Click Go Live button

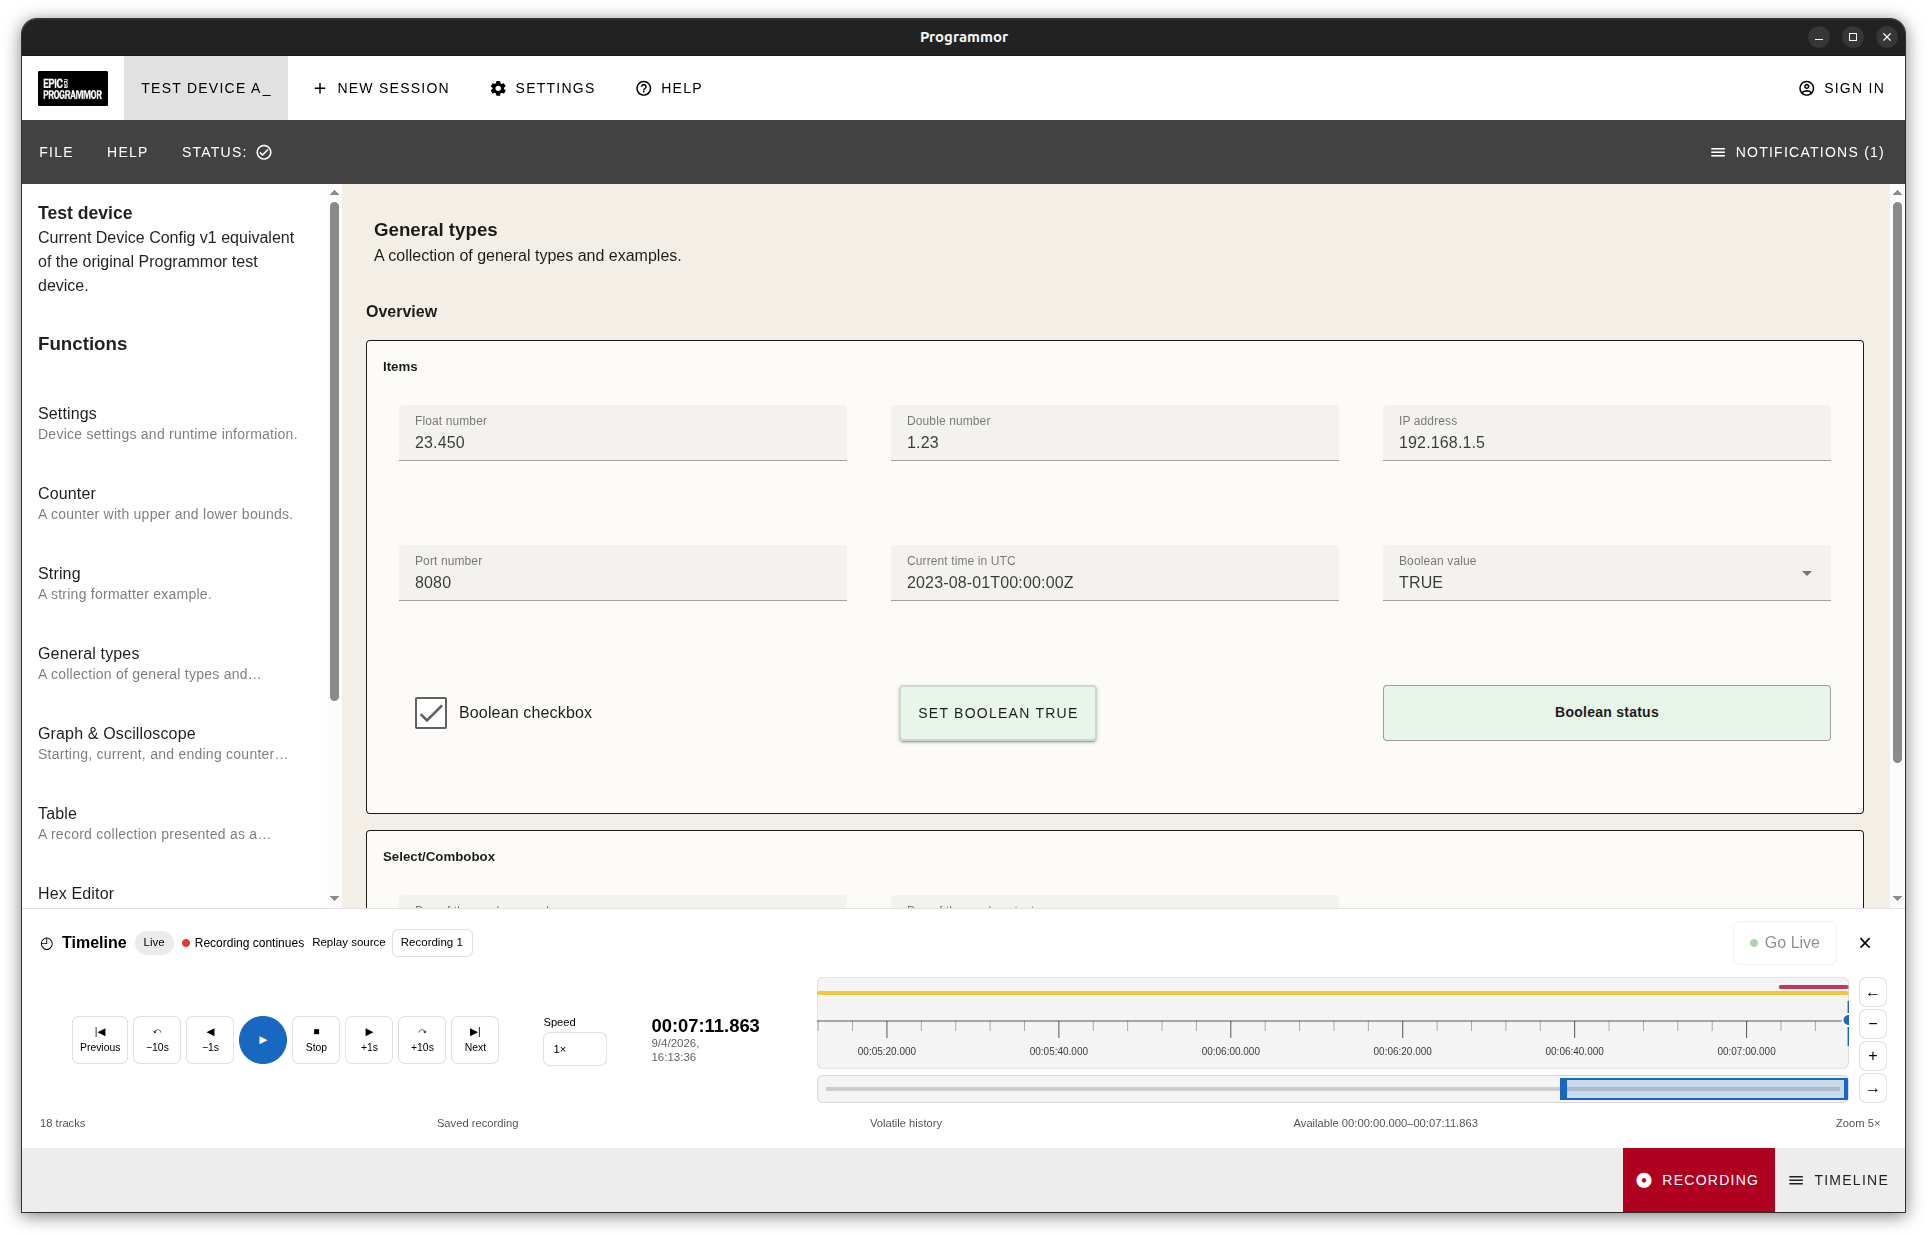[x=1785, y=943]
